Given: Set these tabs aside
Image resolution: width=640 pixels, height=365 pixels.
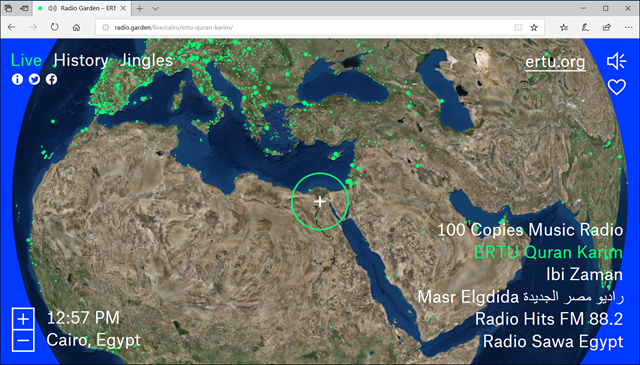Looking at the screenshot, I should (24, 8).
